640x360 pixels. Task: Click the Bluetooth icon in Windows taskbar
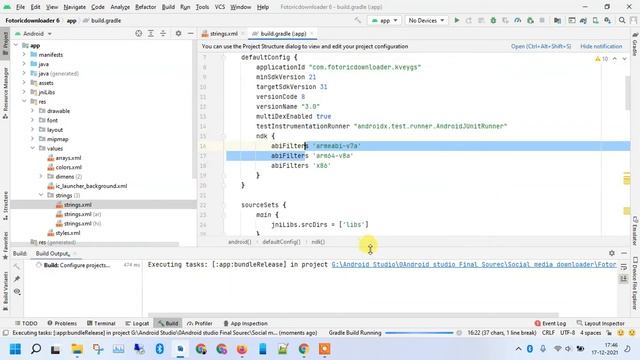[x=160, y=349]
